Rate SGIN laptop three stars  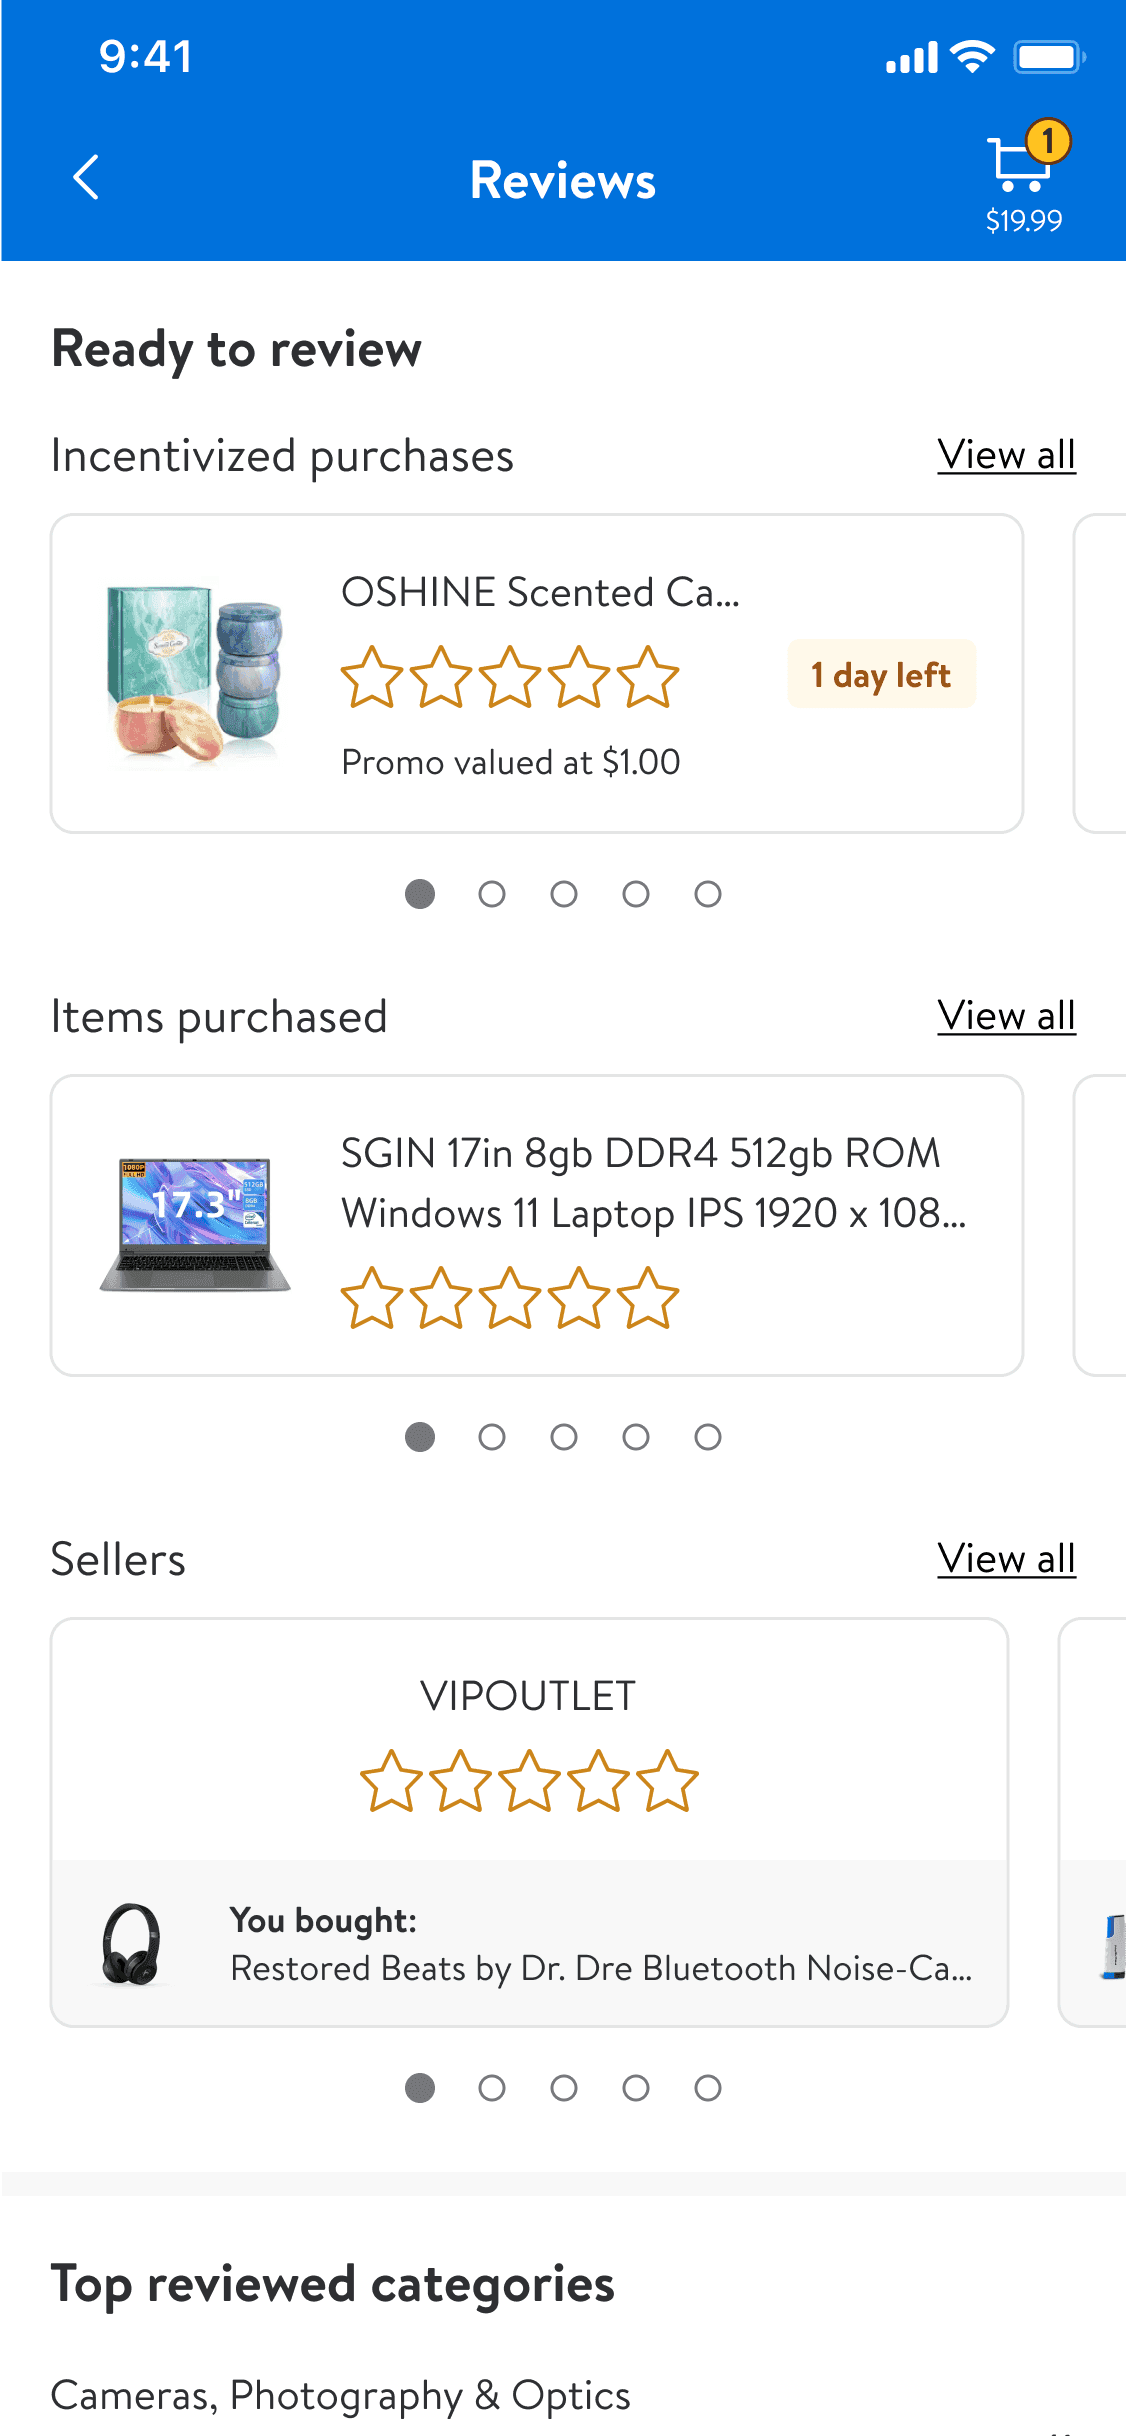tap(510, 1298)
